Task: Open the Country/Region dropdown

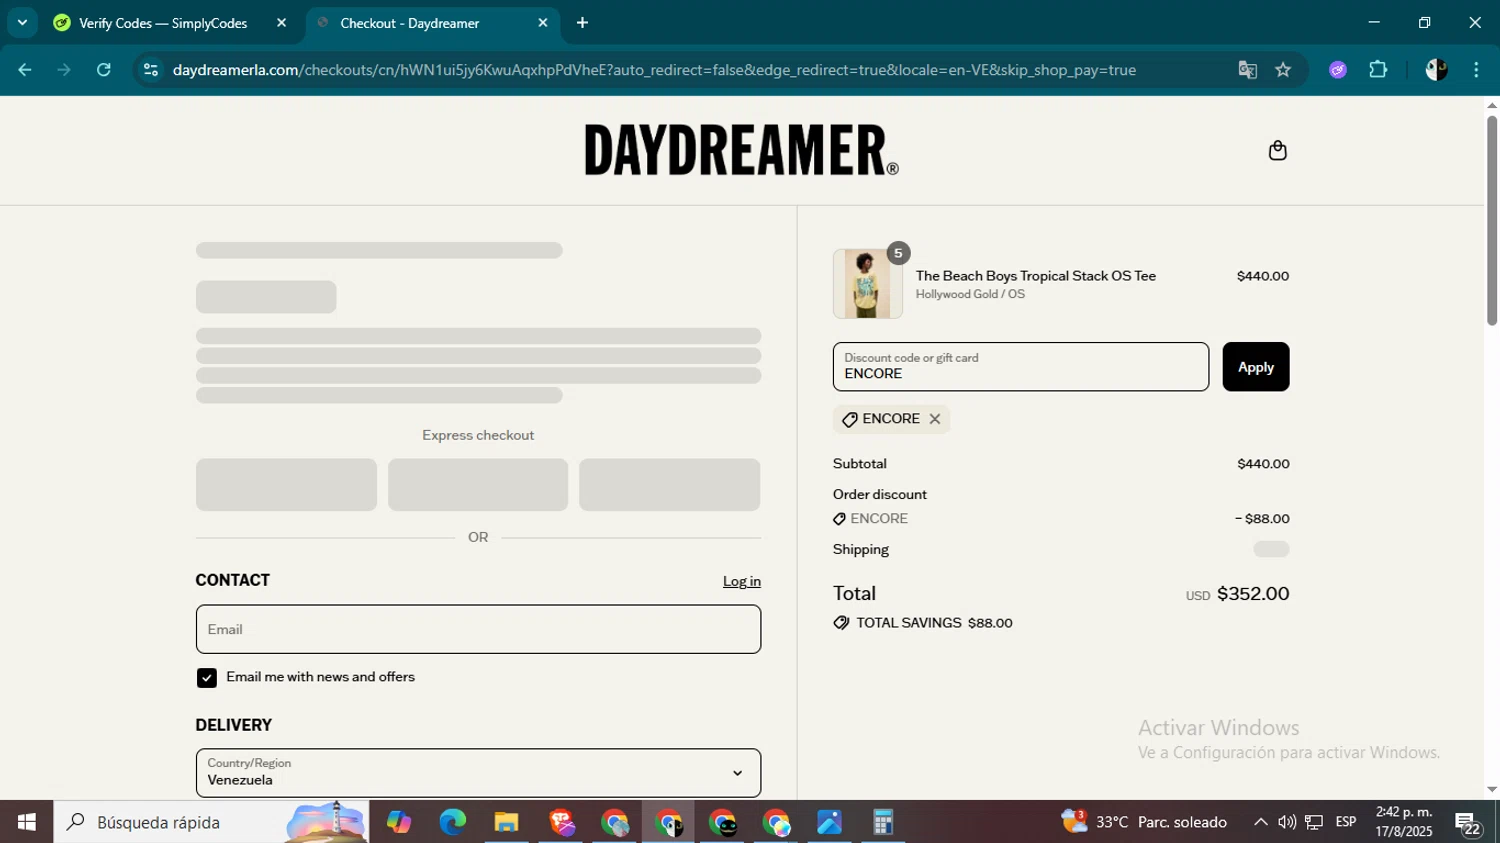Action: (x=478, y=772)
